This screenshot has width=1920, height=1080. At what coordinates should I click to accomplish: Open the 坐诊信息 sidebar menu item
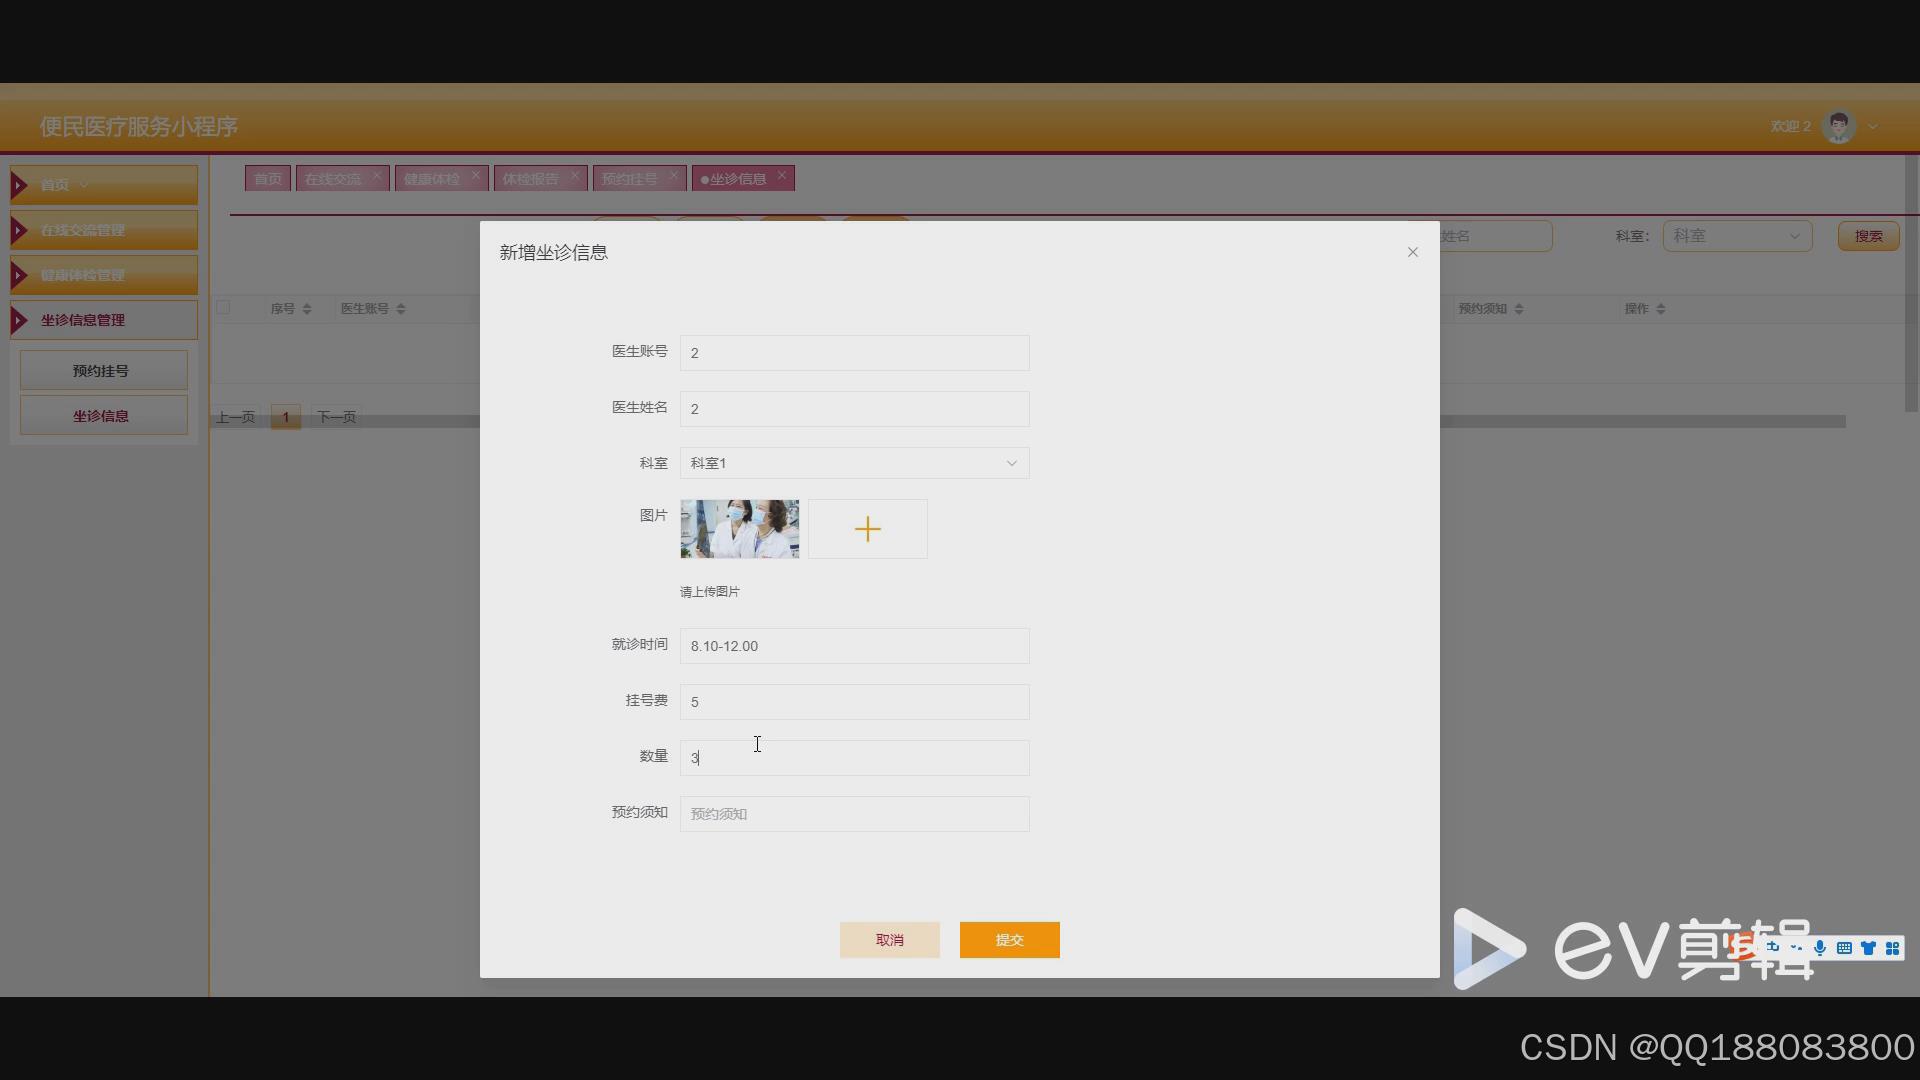tap(103, 416)
